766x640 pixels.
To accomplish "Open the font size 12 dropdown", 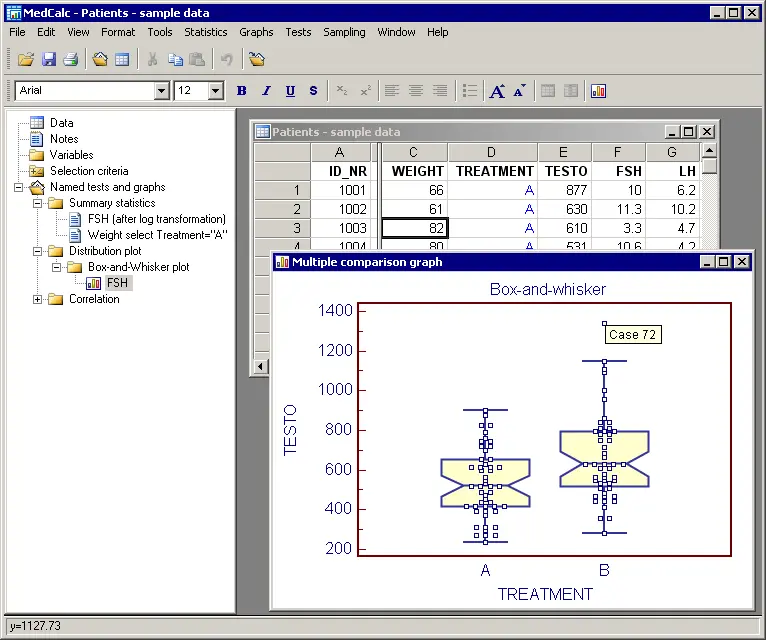I will [x=216, y=91].
